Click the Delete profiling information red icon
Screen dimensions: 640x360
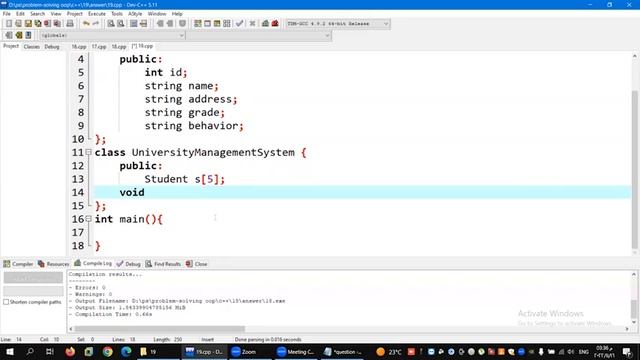coord(275,24)
